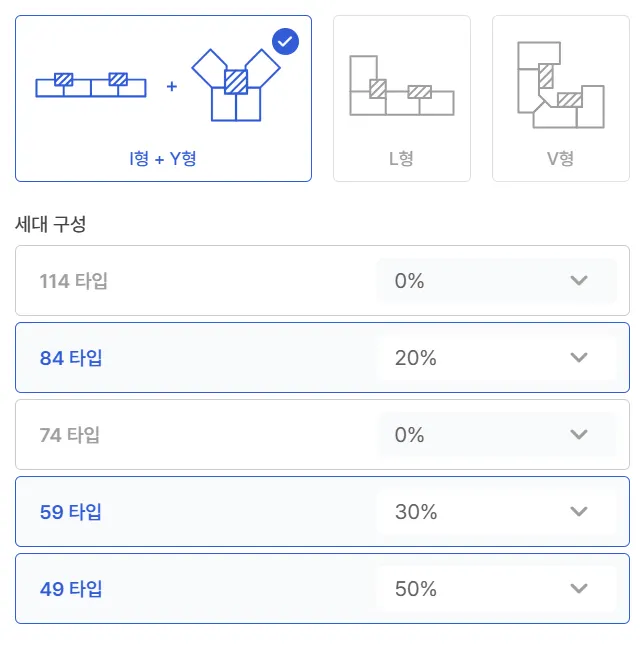Screen dimensions: 642x650
Task: Click the 세대 구성 section heading
Action: tap(51, 224)
